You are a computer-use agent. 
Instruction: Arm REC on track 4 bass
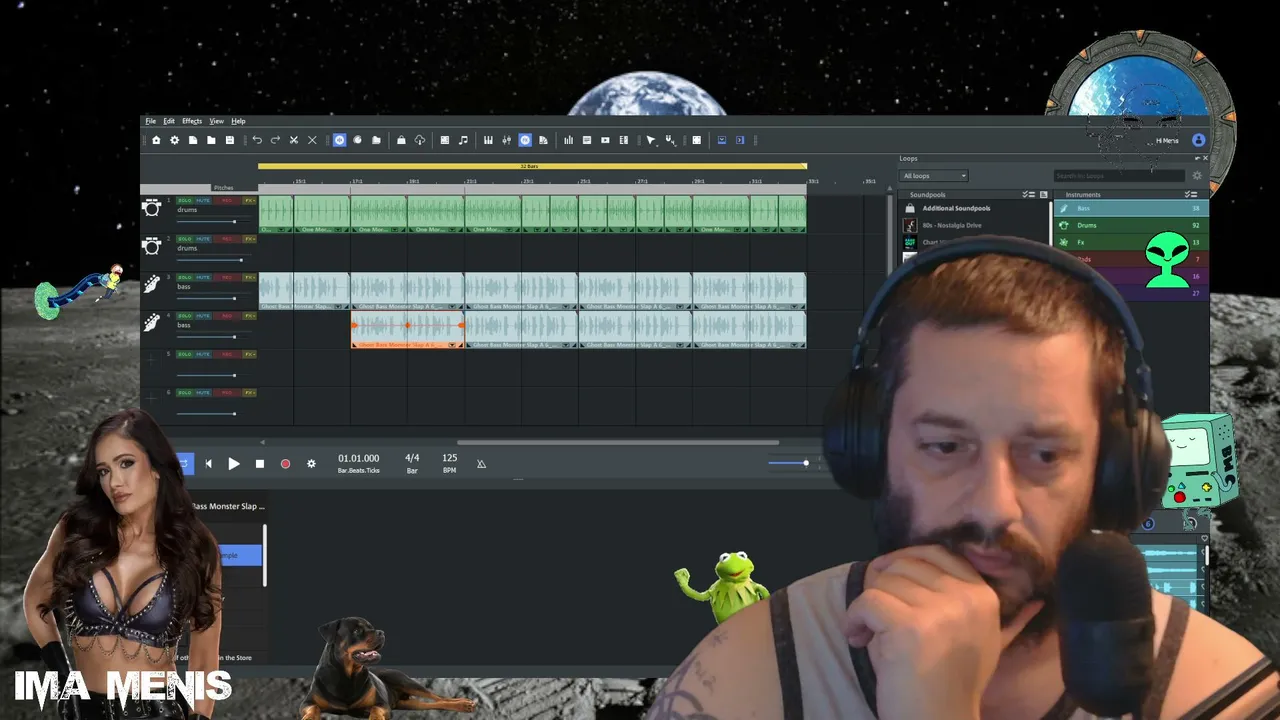click(x=226, y=316)
